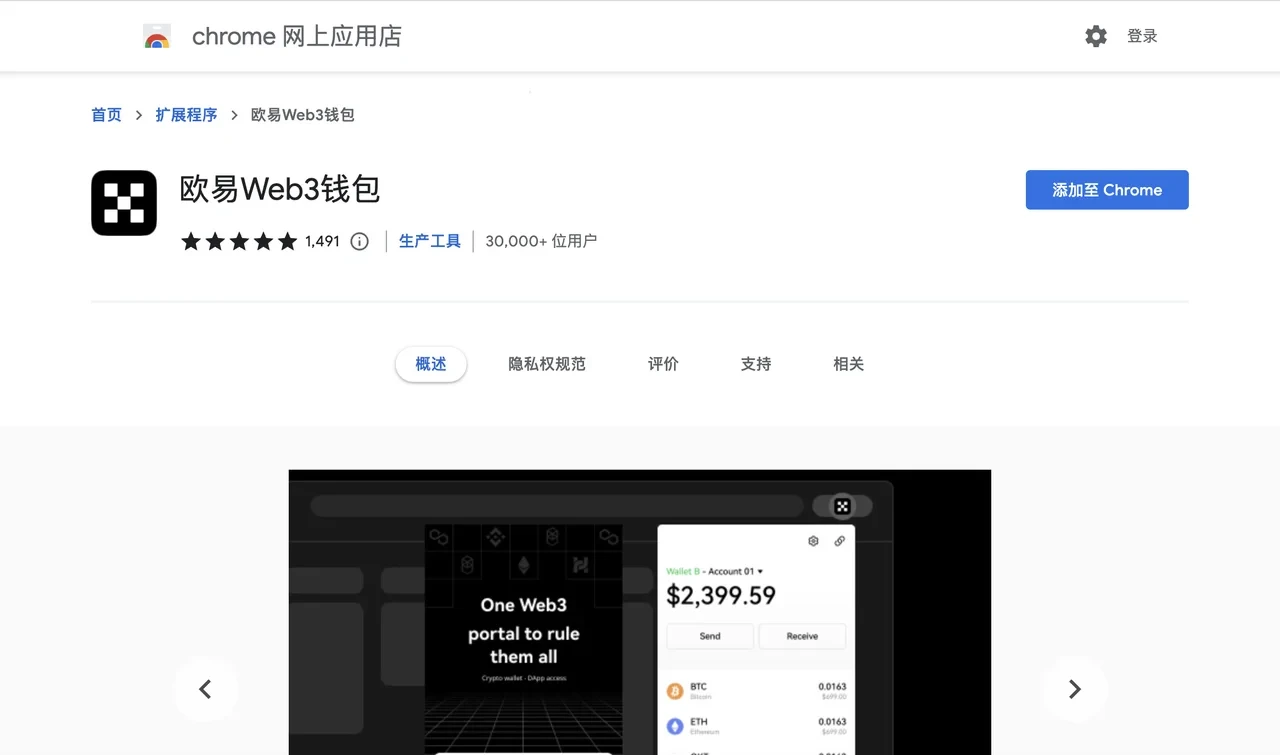Open the settings gear inside the wallet popup preview
The height and width of the screenshot is (755, 1280).
812,540
